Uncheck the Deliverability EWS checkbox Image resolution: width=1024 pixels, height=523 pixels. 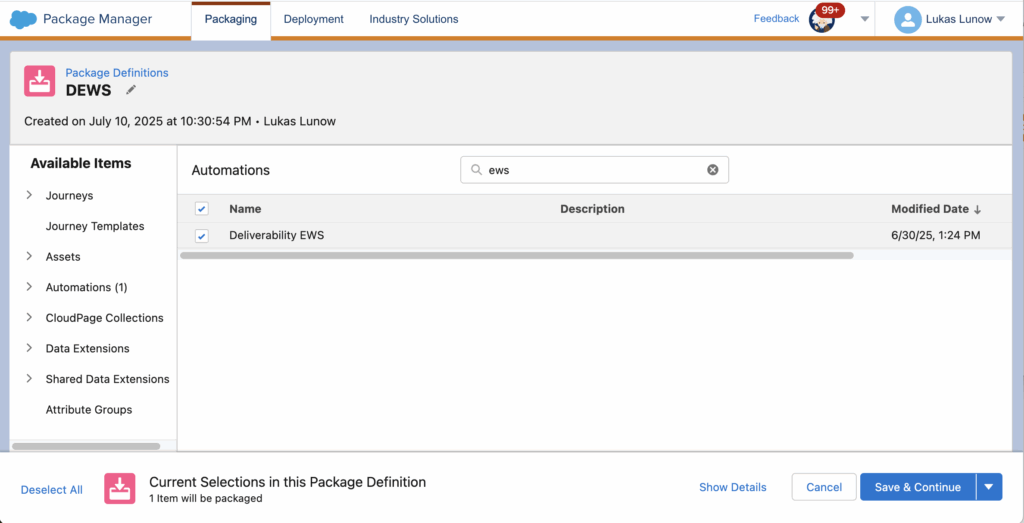pos(202,236)
